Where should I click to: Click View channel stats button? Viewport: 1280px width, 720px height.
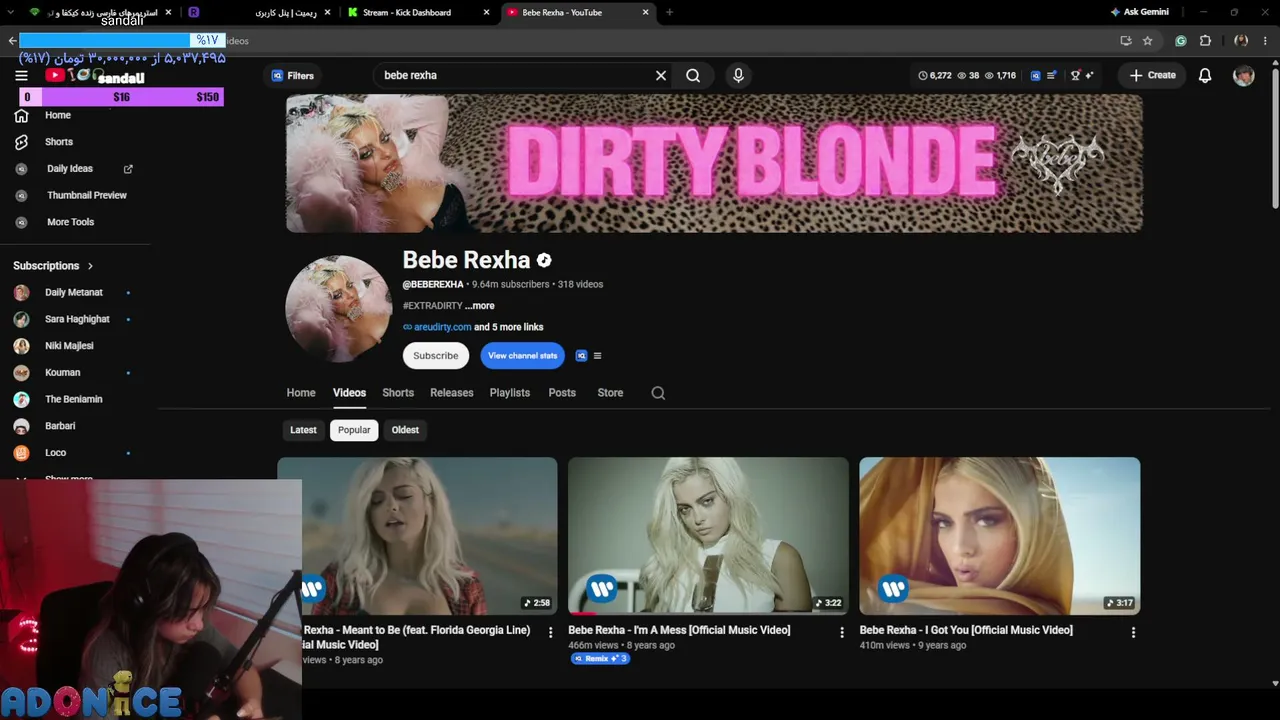coord(522,356)
